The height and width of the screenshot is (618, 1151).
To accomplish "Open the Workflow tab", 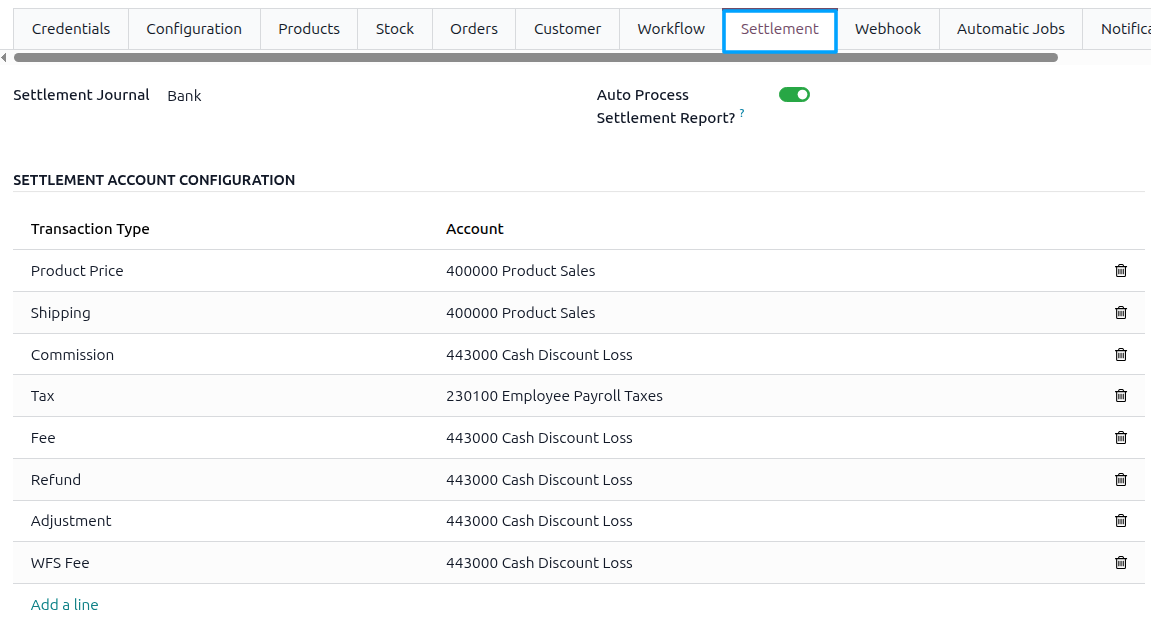I will tap(671, 29).
